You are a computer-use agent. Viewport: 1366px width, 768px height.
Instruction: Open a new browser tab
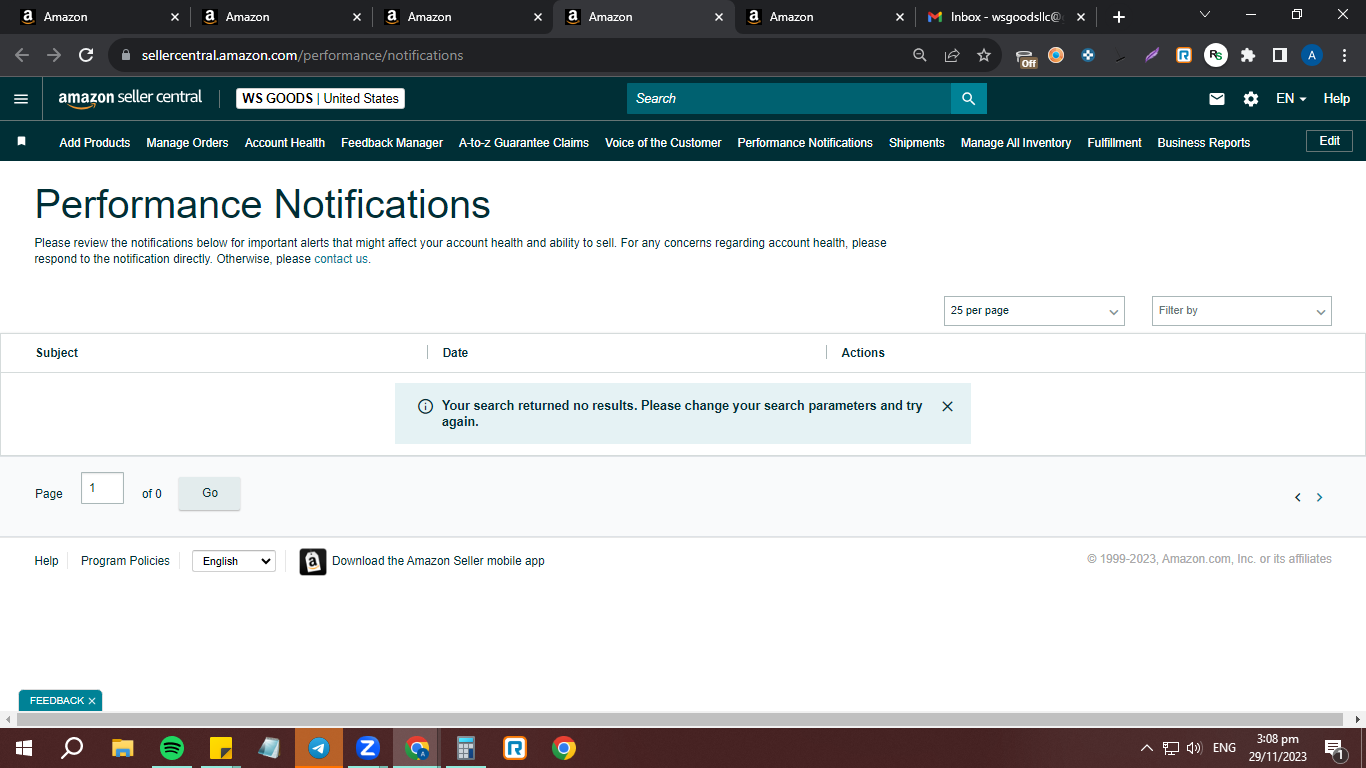1119,17
